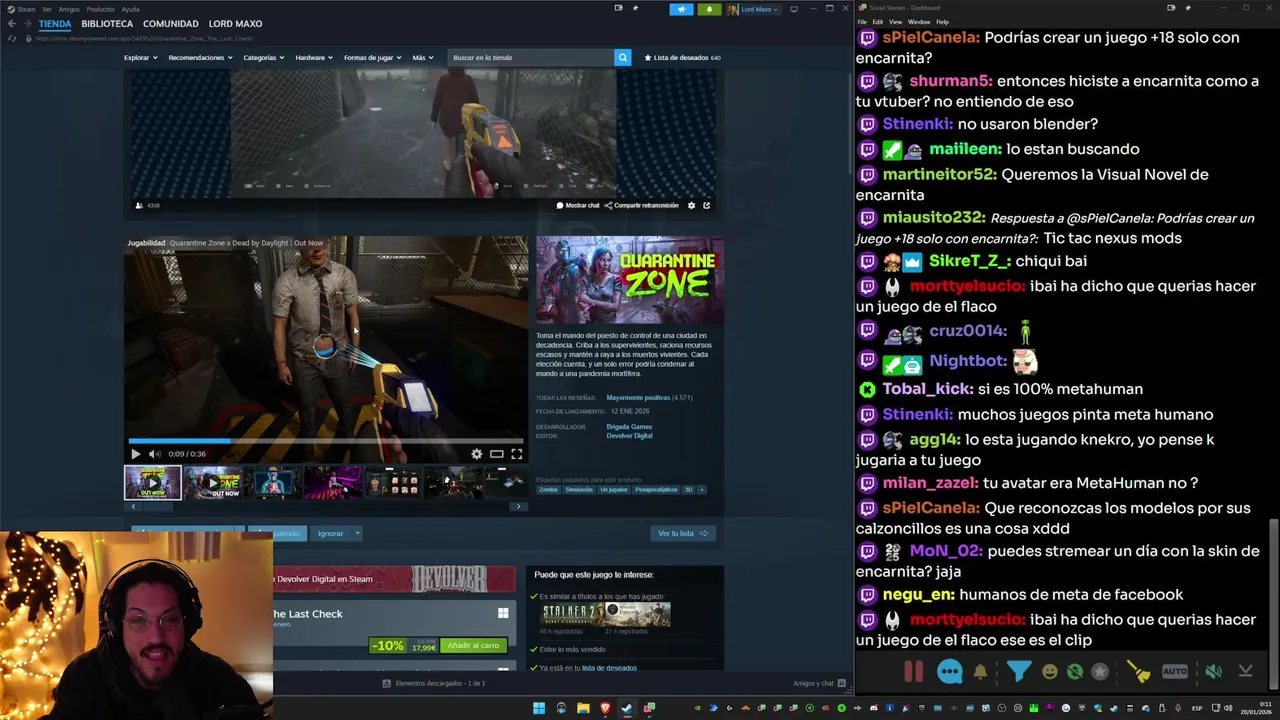The width and height of the screenshot is (1280, 720).
Task: Toggle the green crossed-out dollar donations icon
Action: [1074, 672]
